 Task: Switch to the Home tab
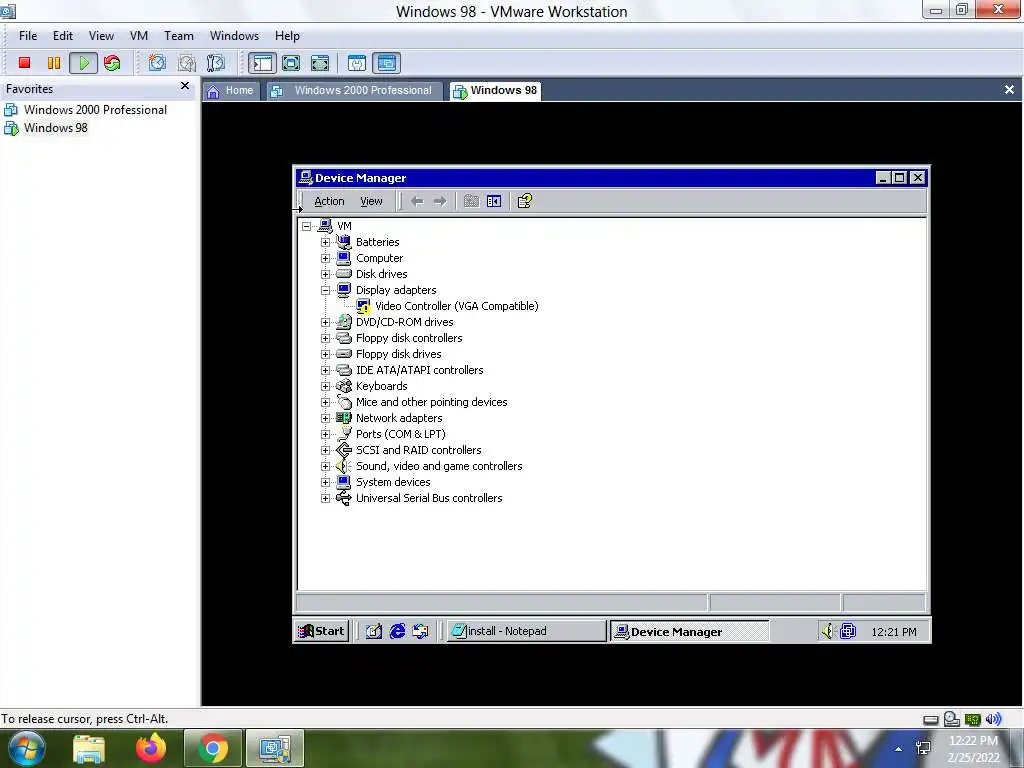[x=231, y=91]
